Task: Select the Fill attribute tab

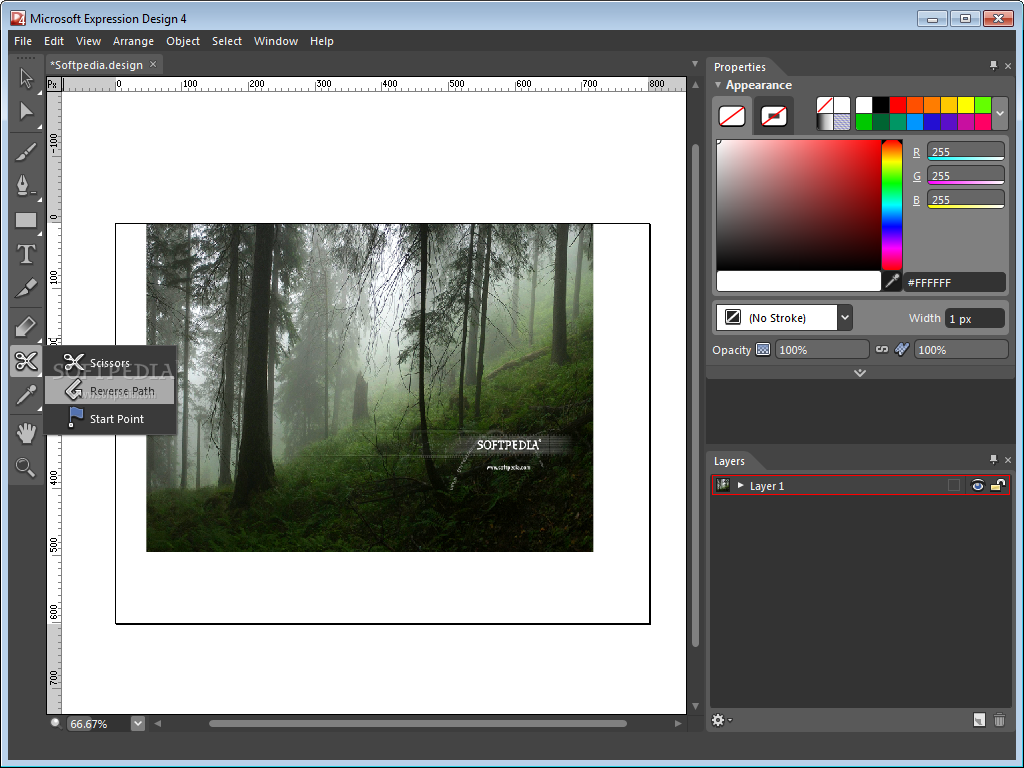Action: tap(732, 116)
